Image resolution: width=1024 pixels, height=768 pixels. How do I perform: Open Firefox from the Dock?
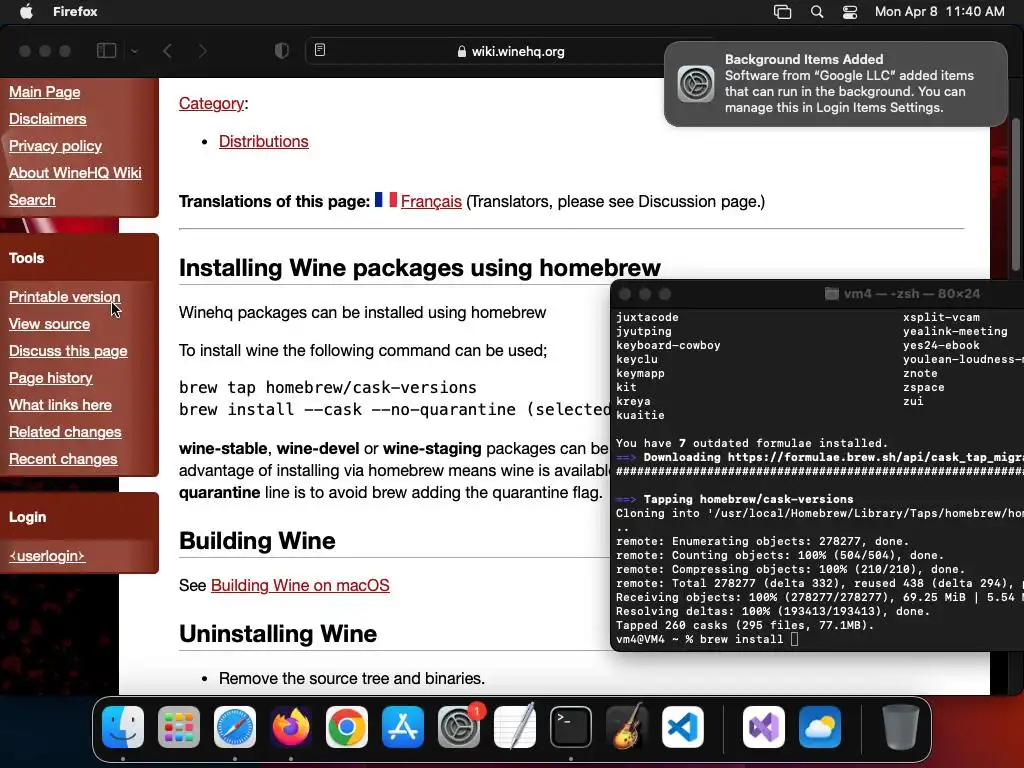(291, 727)
